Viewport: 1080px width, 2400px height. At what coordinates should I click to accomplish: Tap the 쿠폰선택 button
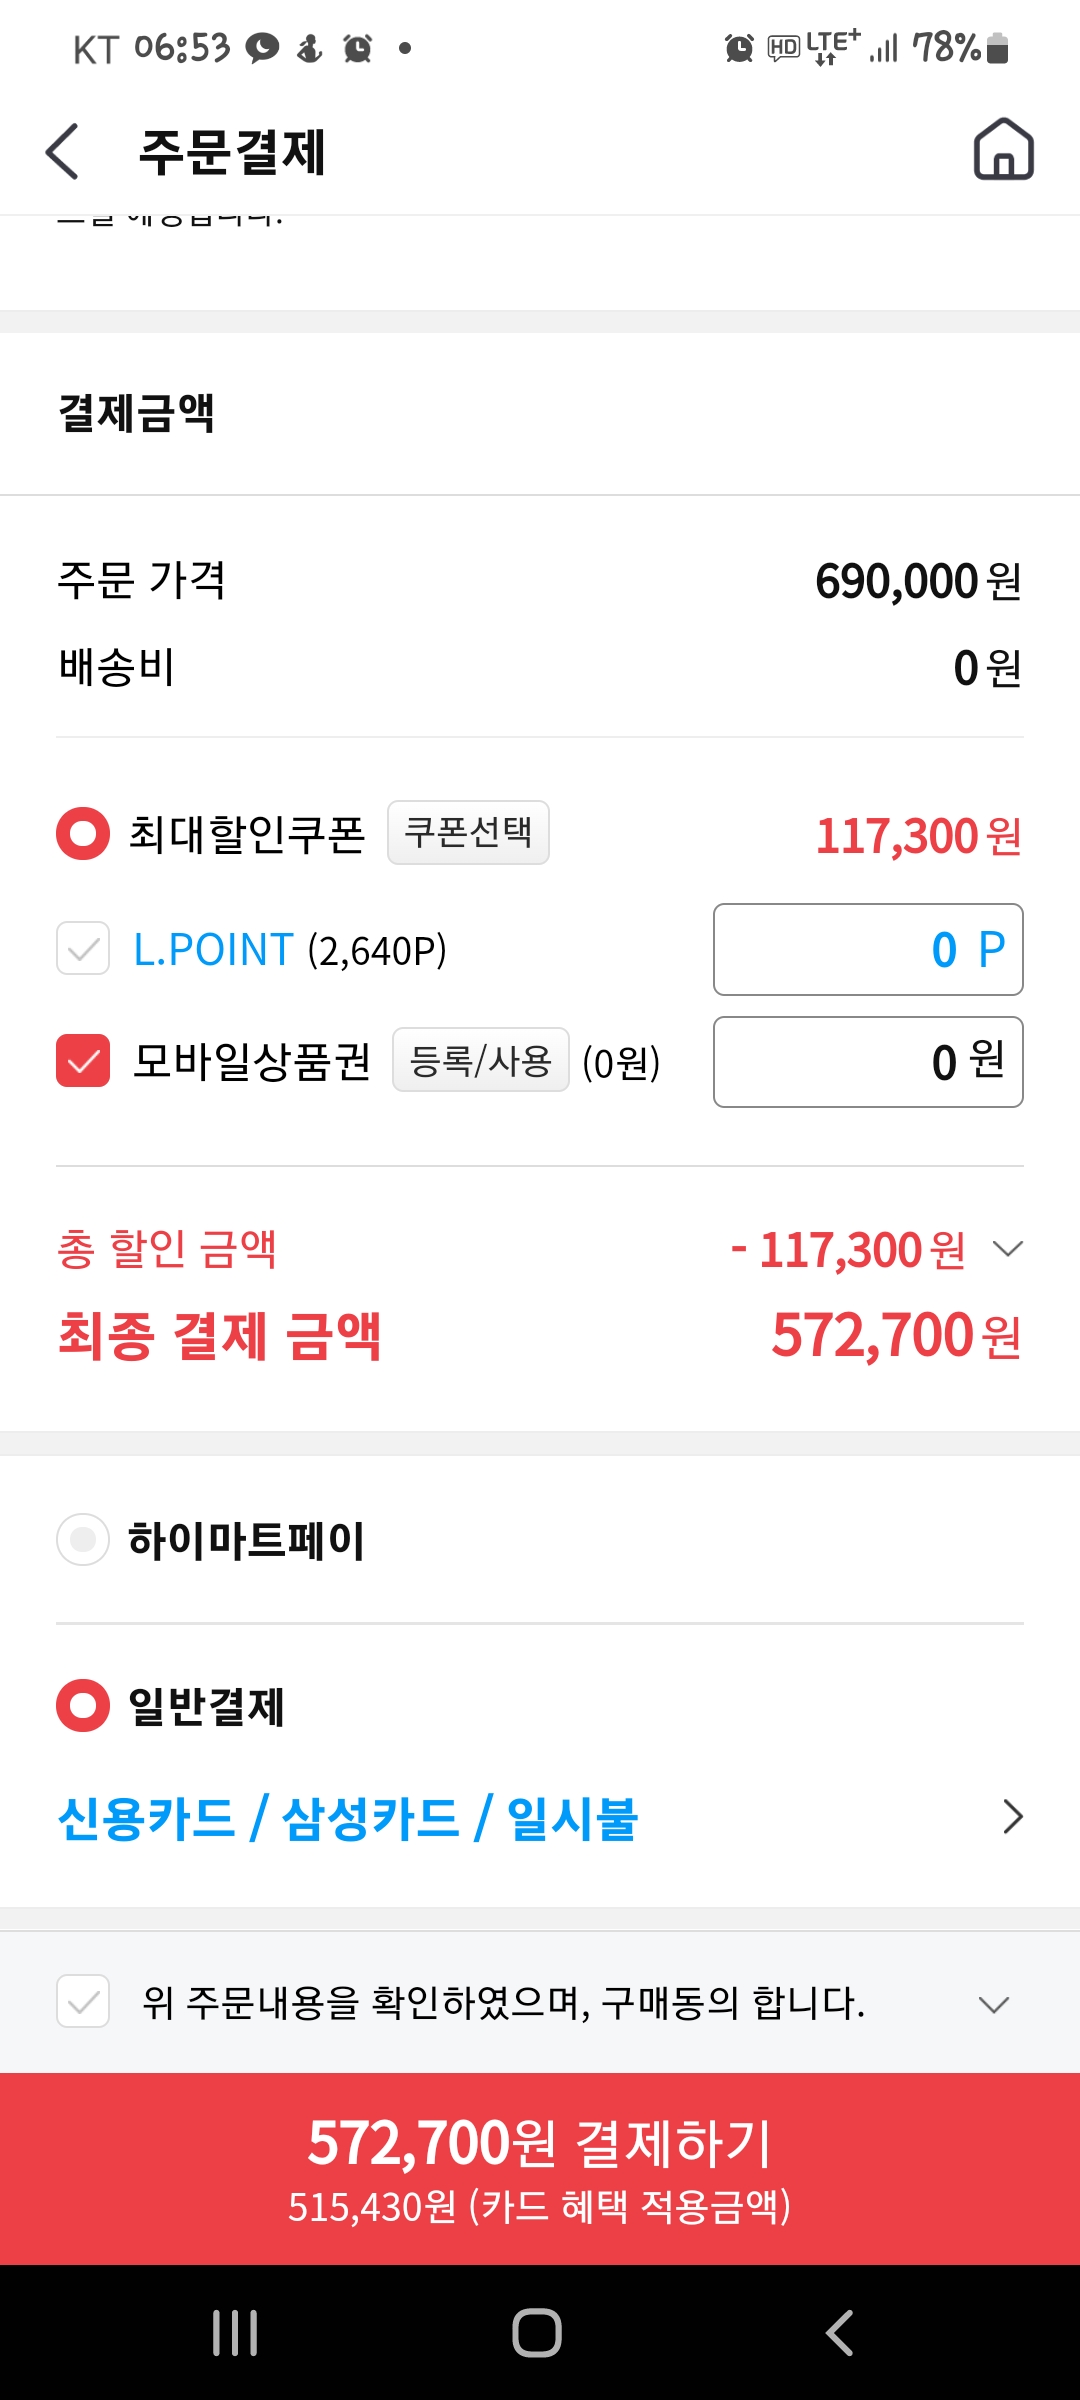tap(468, 832)
